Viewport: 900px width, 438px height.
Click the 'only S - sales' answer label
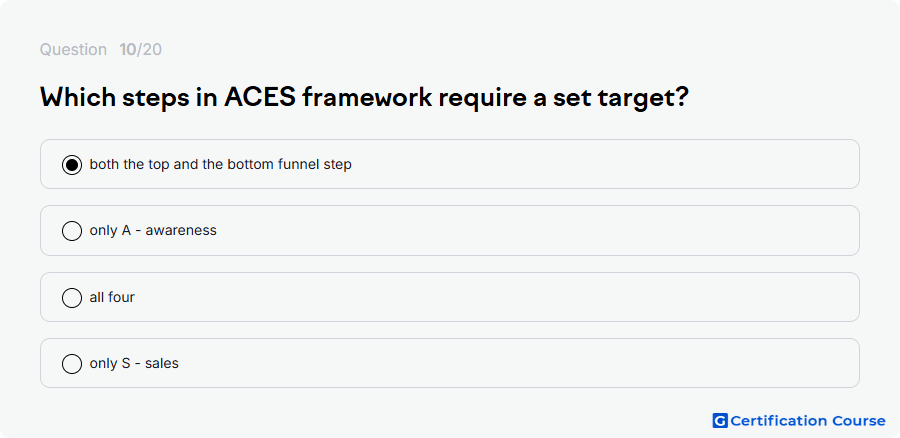pos(134,363)
